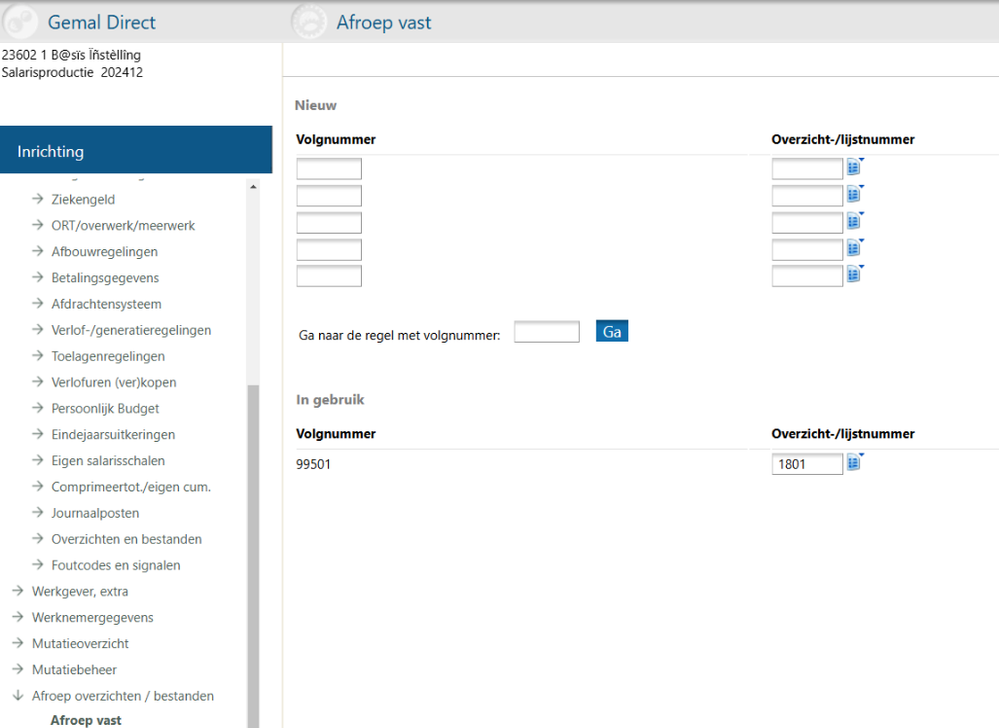Open Overzichten en bestanden item
This screenshot has width=999, height=728.
coord(127,539)
